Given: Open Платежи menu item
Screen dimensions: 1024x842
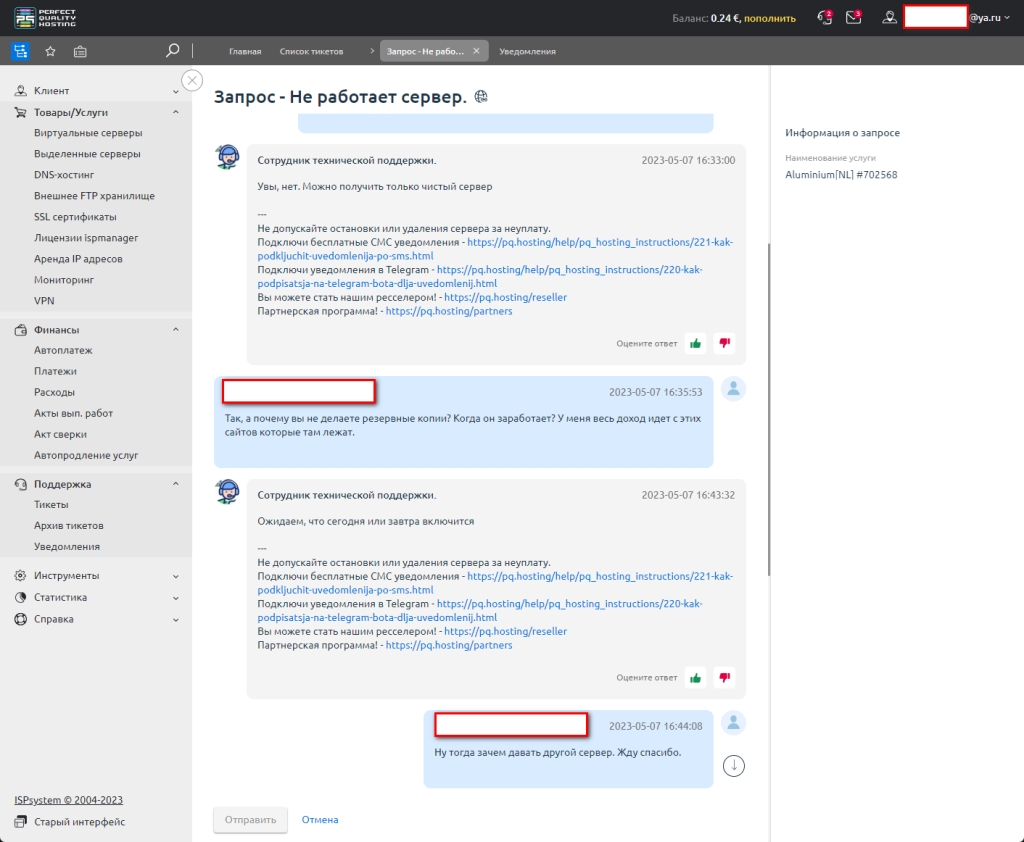Looking at the screenshot, I should (56, 371).
